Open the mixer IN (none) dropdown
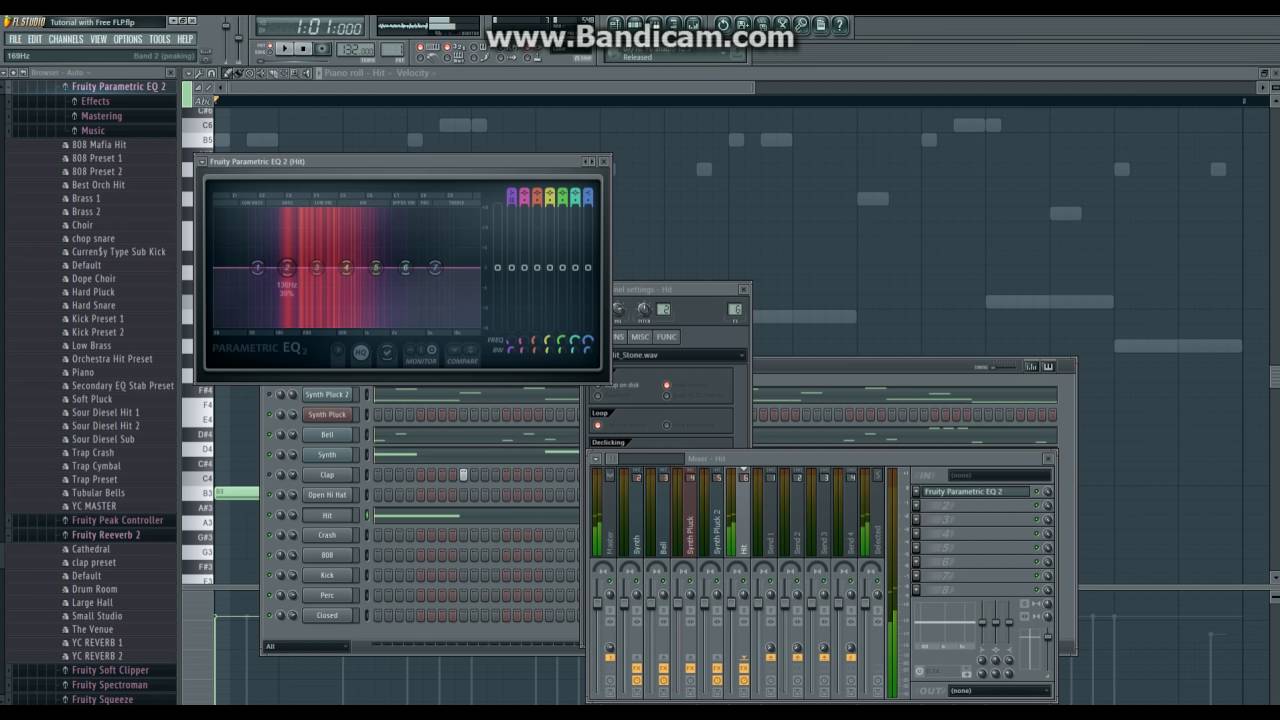The image size is (1280, 720). point(998,475)
